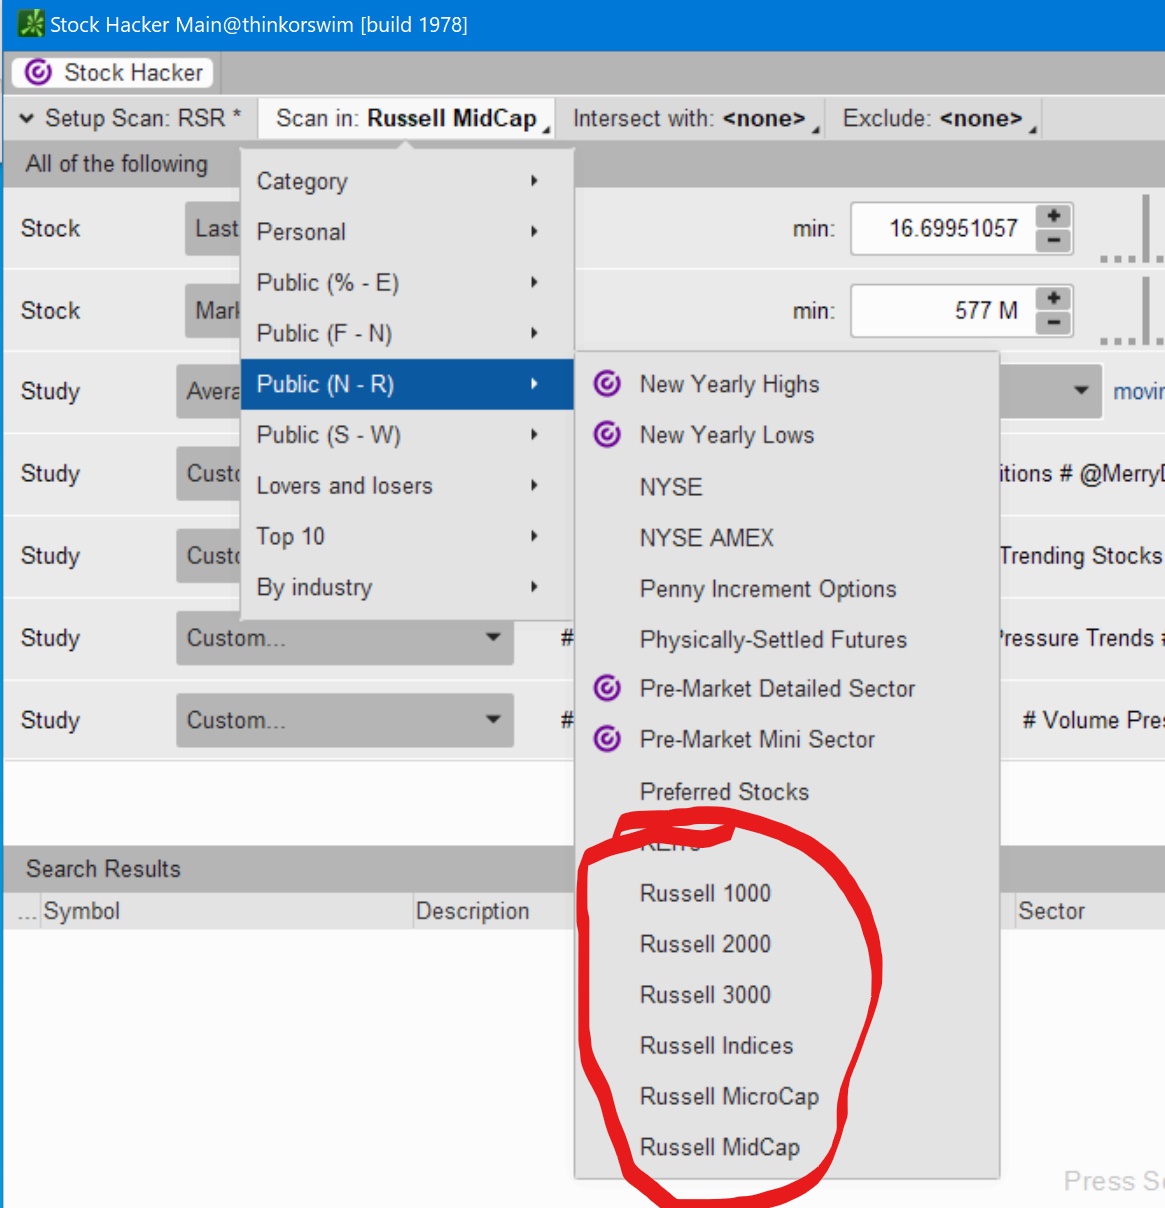Open the Lovers and losers submenu
Viewport: 1165px width, 1208px height.
[x=407, y=486]
